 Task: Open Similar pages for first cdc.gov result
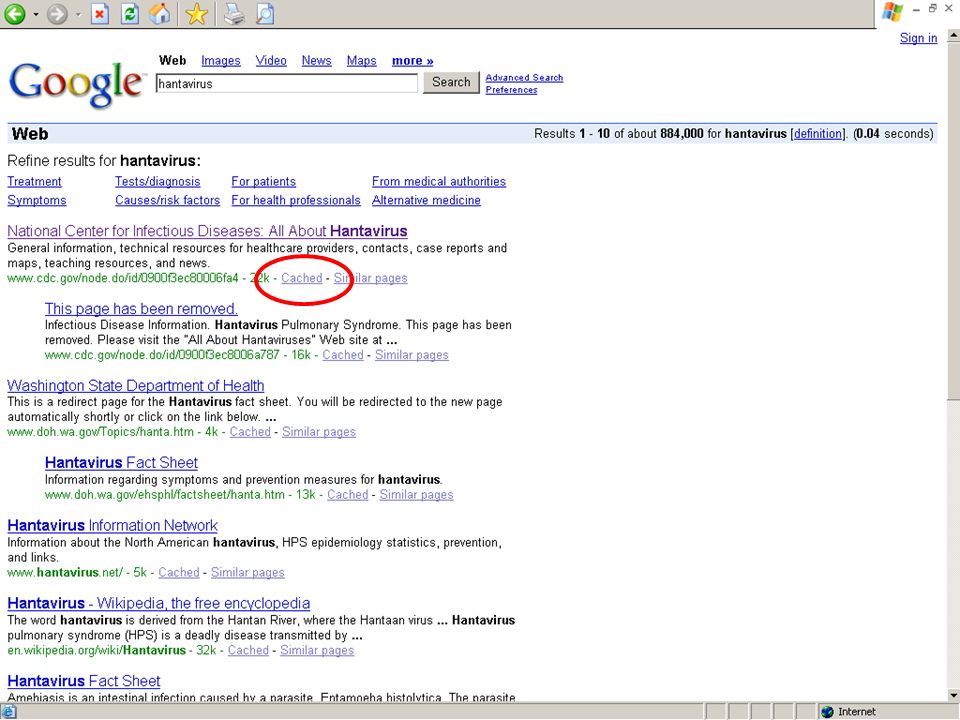tap(370, 278)
